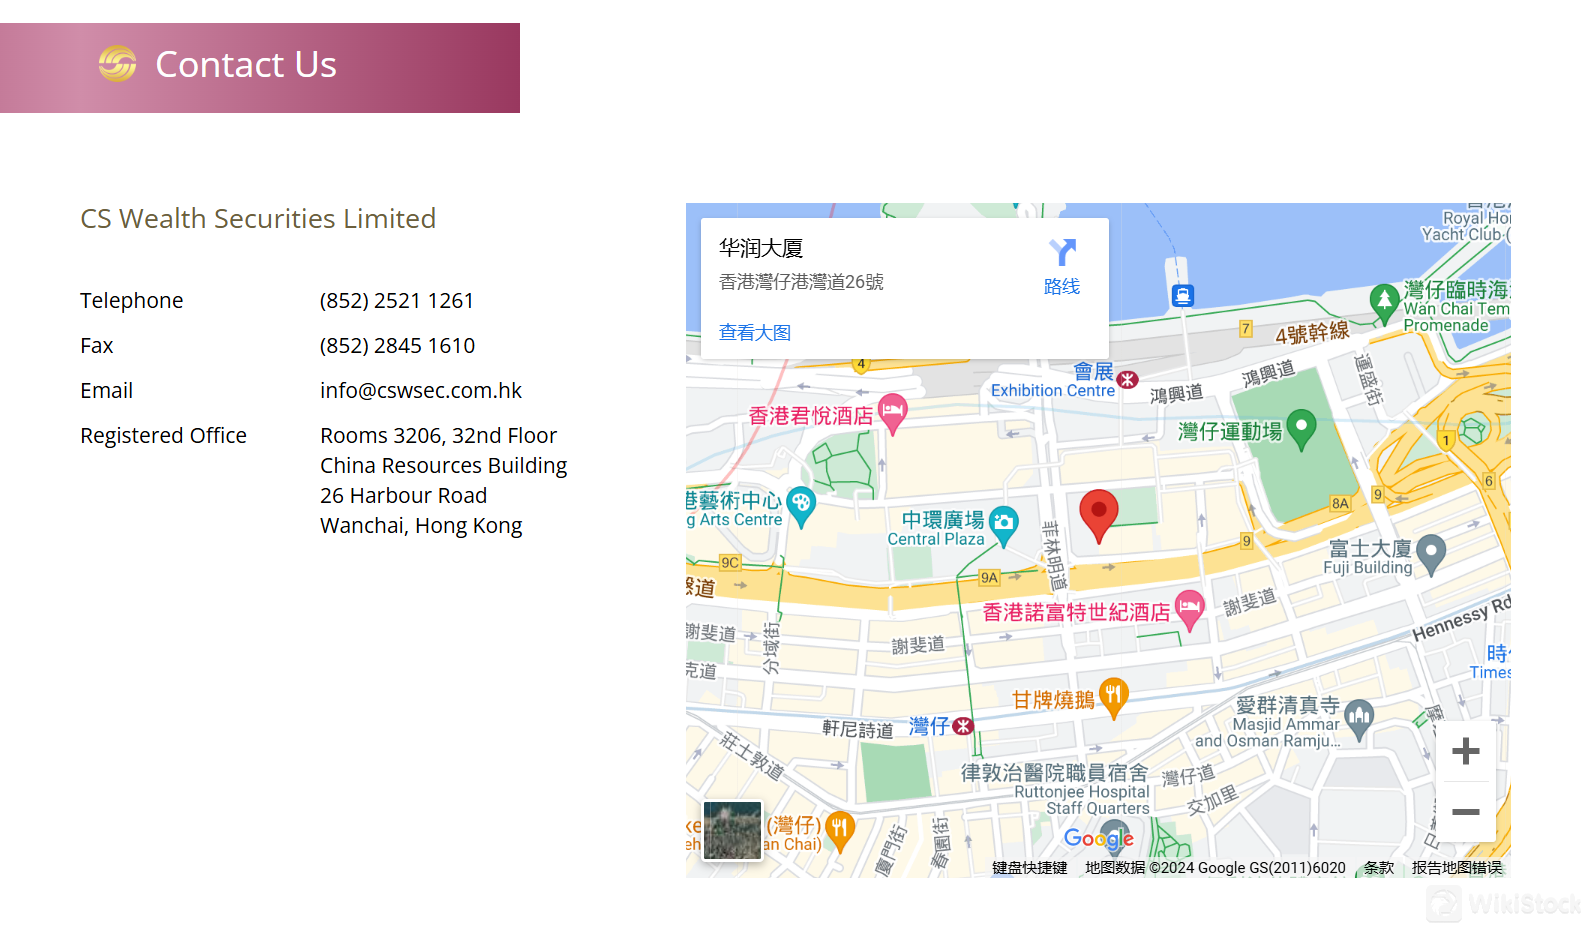The image size is (1591, 939).
Task: Click the Registered Office label
Action: (x=163, y=436)
